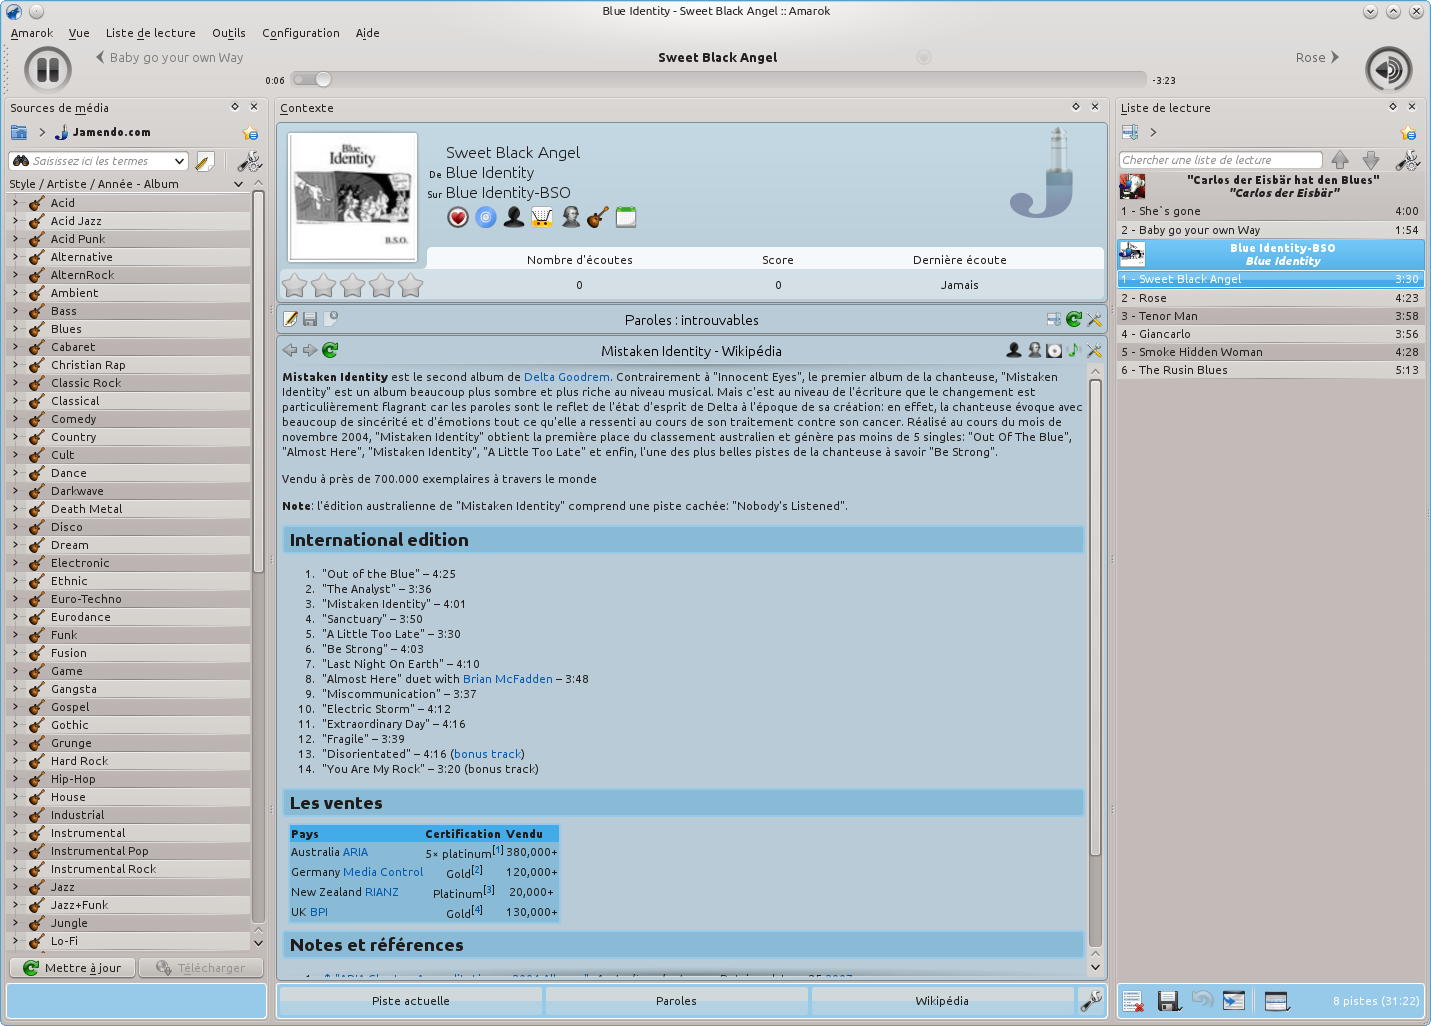Screen dimensions: 1431x1026
Task: Edit lyrics with the pencil icon
Action: (x=290, y=319)
